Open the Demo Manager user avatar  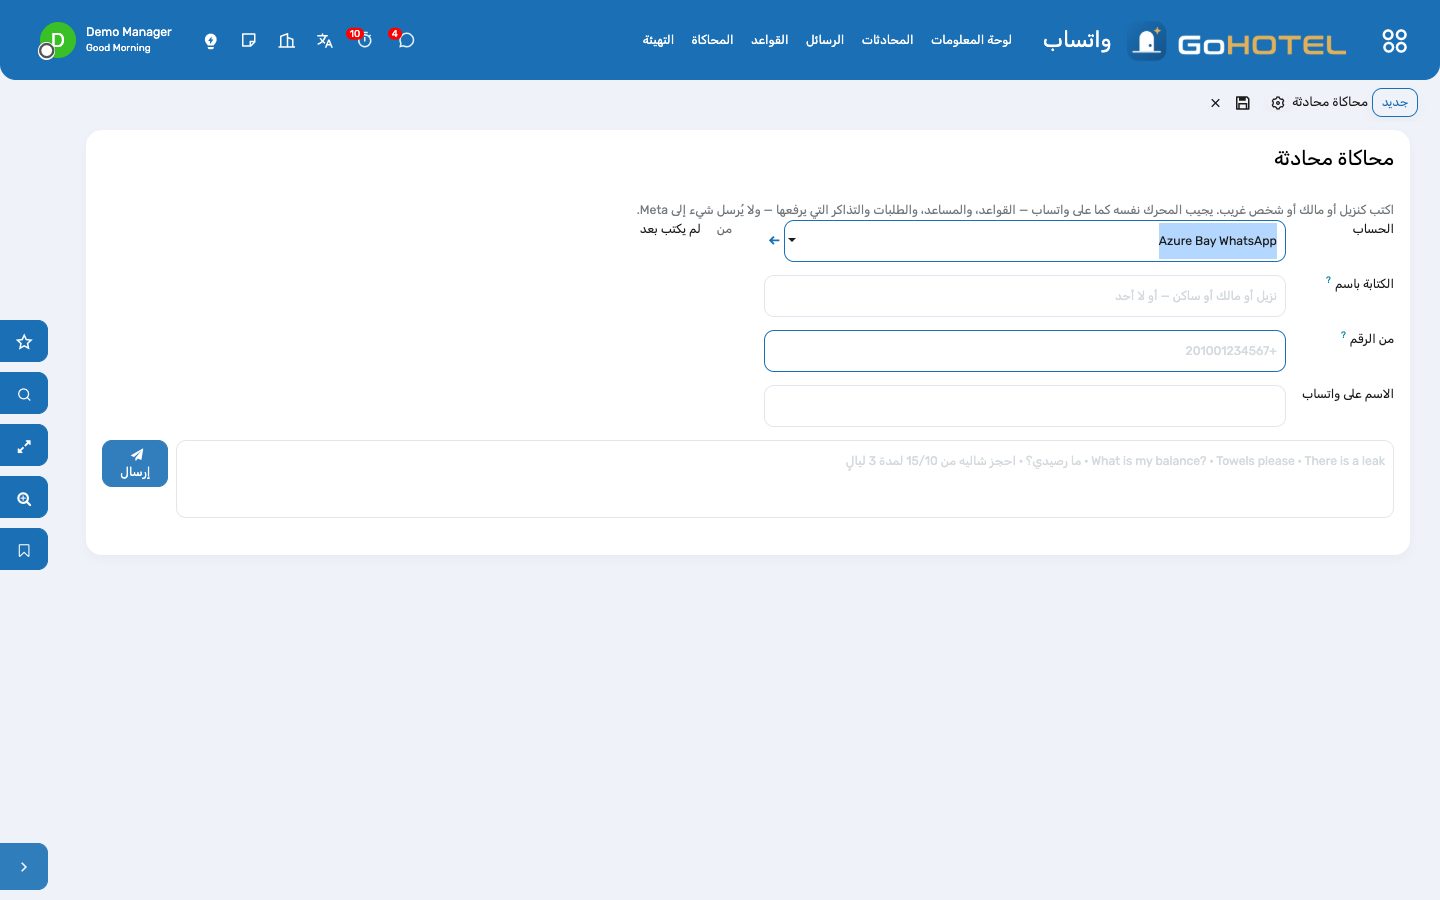(57, 41)
